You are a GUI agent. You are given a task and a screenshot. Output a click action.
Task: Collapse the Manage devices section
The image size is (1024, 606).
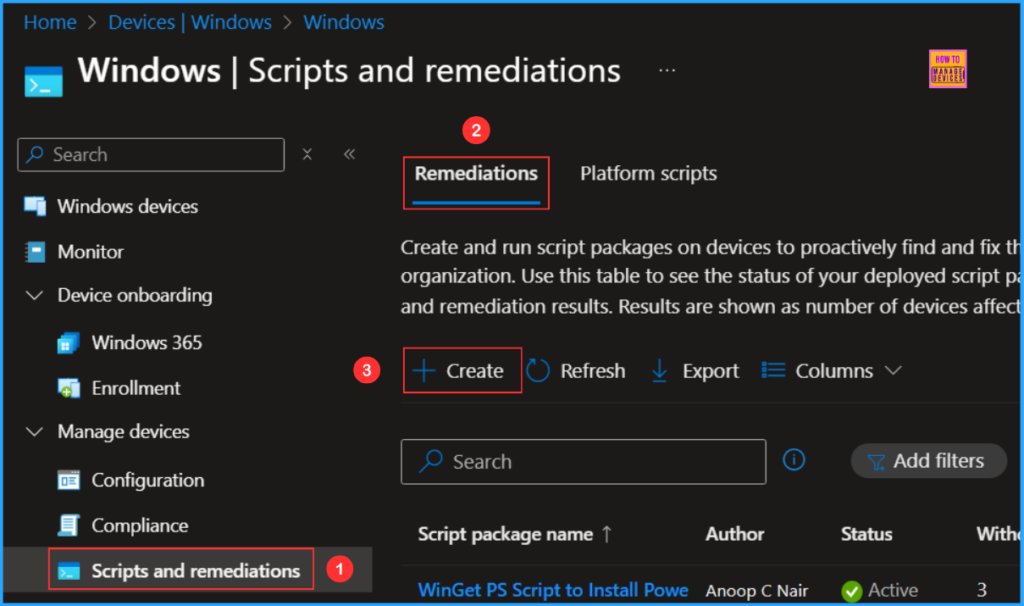pos(35,432)
